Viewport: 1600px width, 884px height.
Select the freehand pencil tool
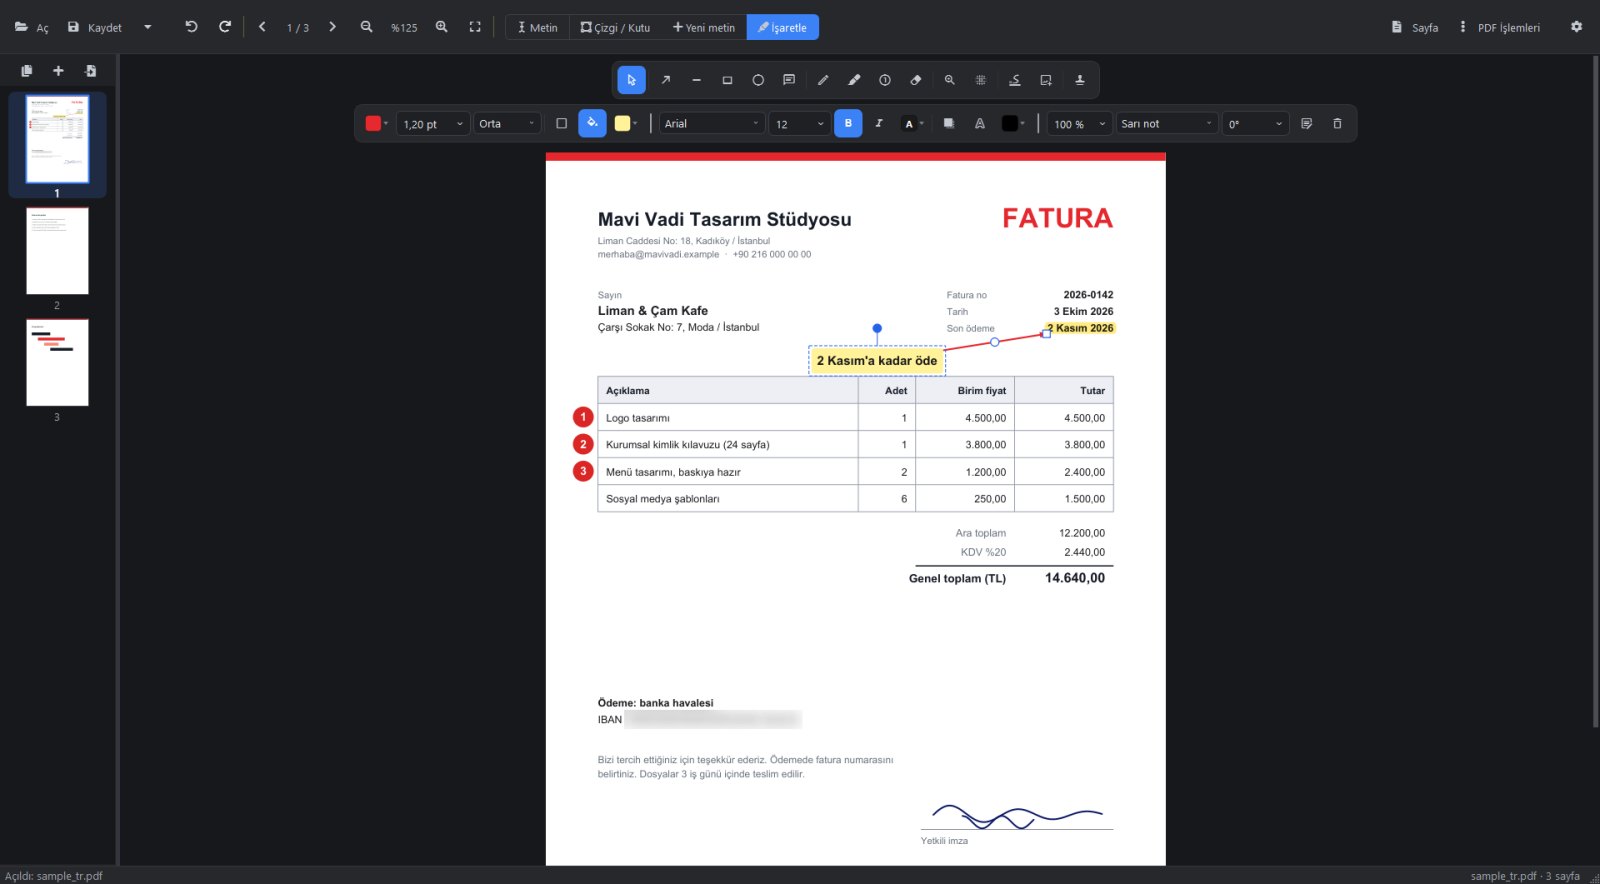point(823,80)
